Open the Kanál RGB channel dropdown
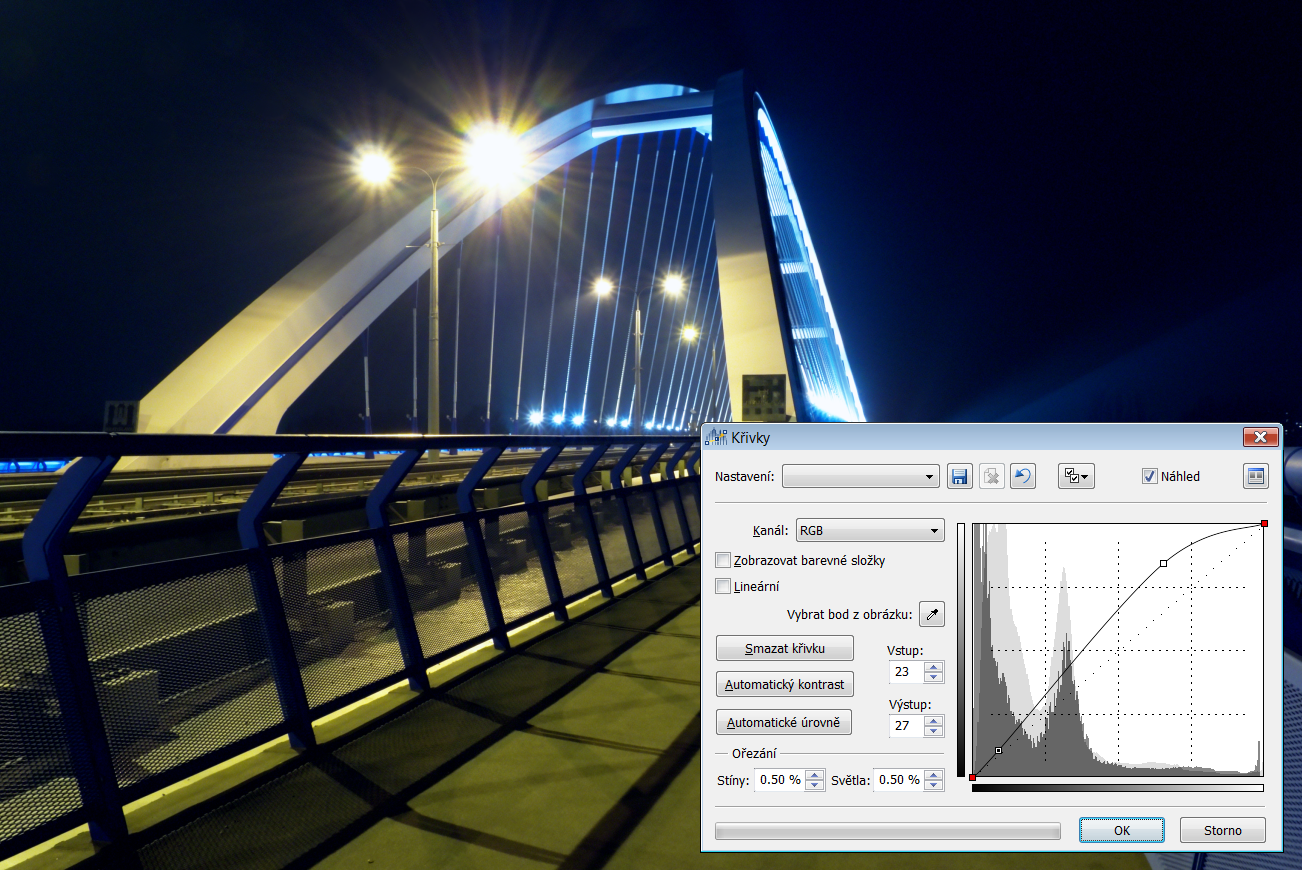 click(870, 530)
